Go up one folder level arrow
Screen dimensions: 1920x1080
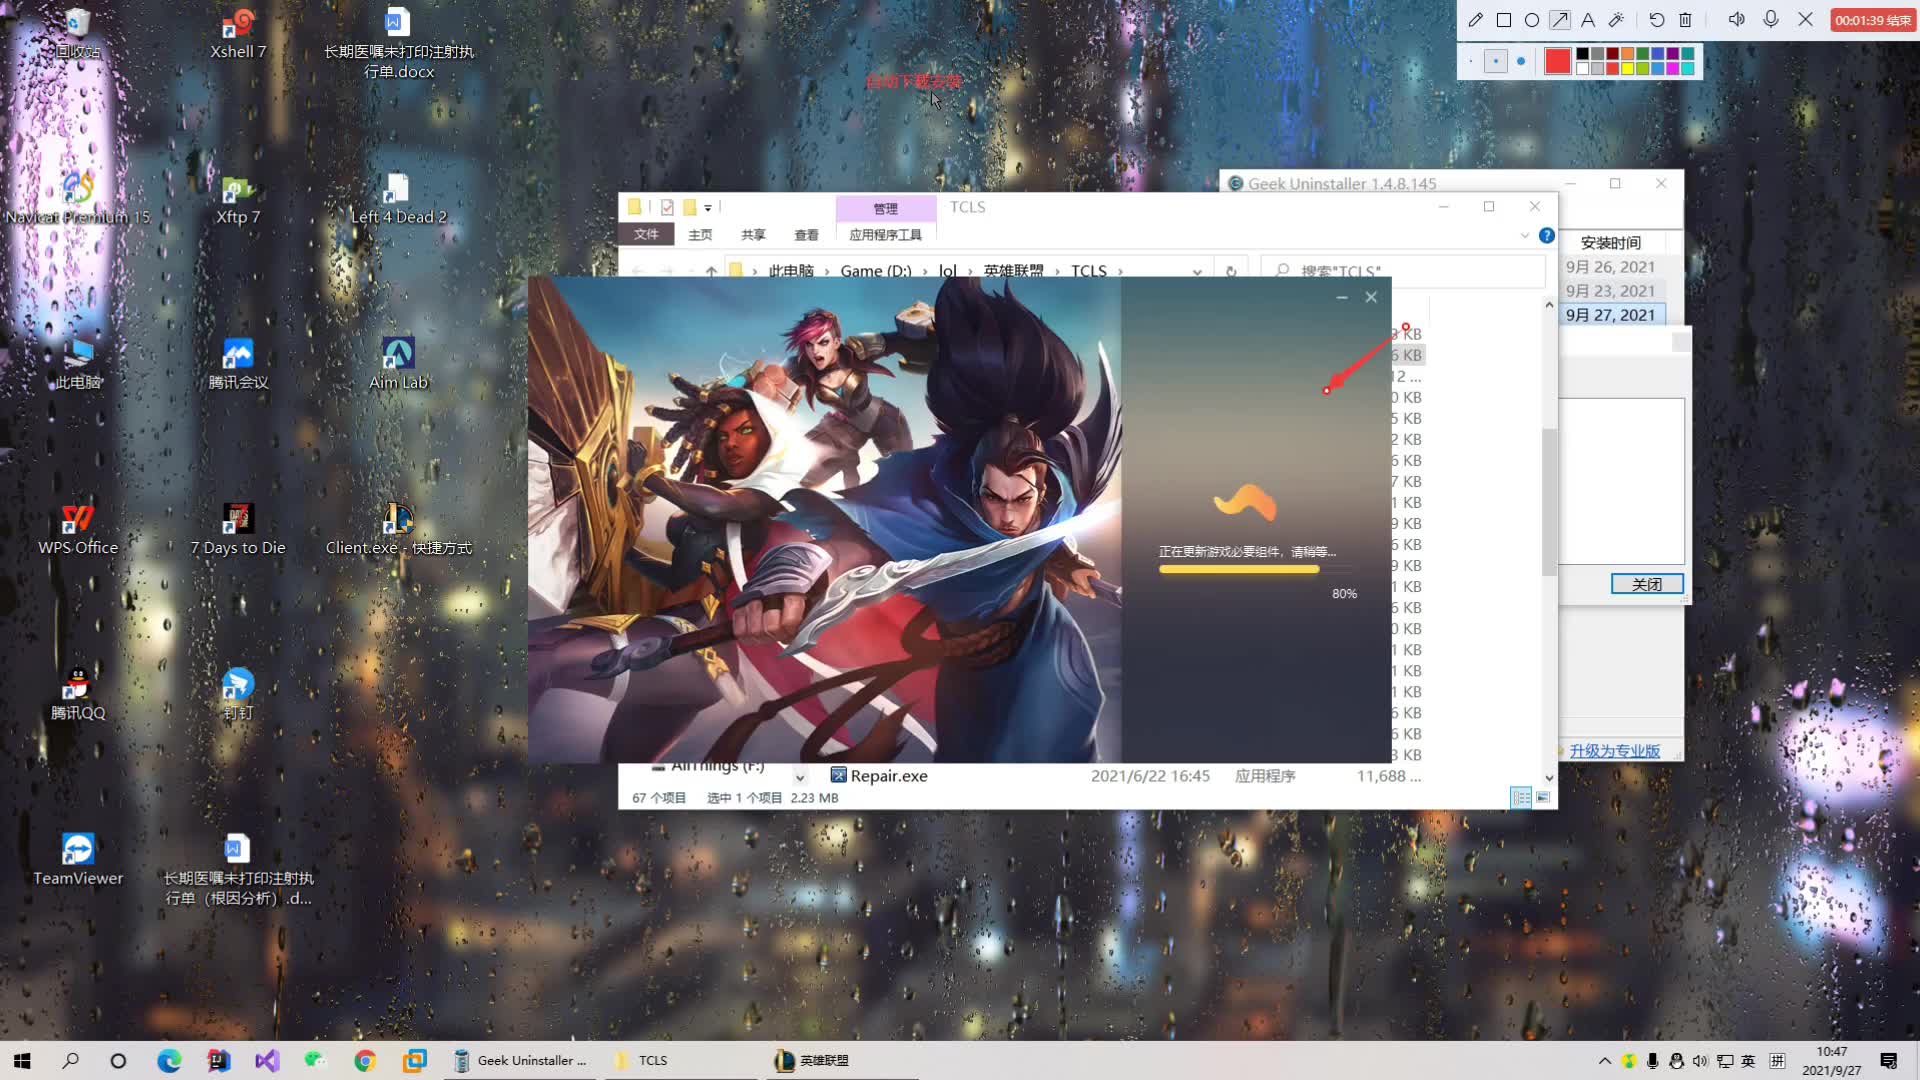click(x=711, y=270)
